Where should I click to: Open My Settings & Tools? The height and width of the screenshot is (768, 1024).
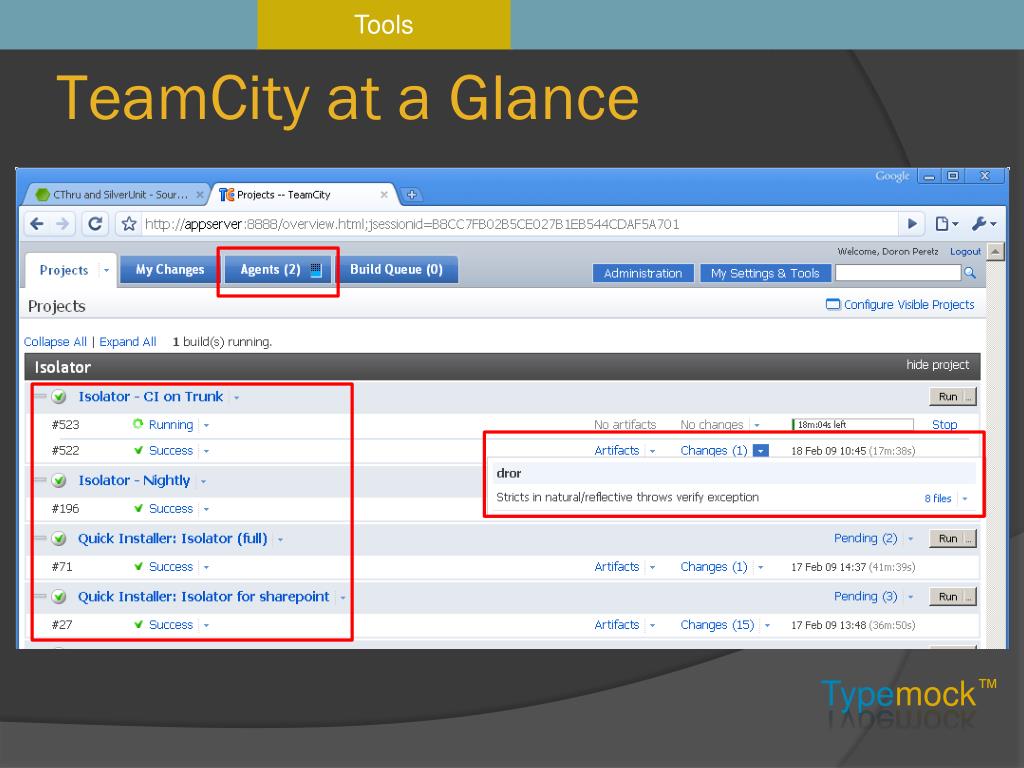pyautogui.click(x=765, y=273)
